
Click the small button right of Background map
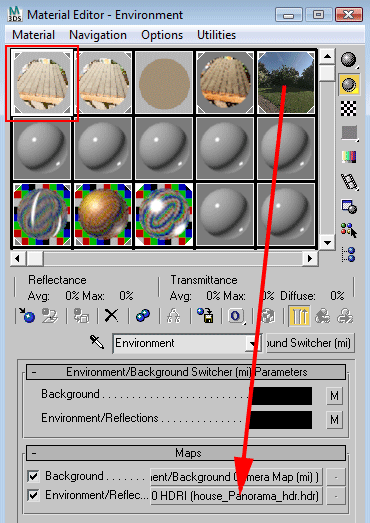coord(335,477)
